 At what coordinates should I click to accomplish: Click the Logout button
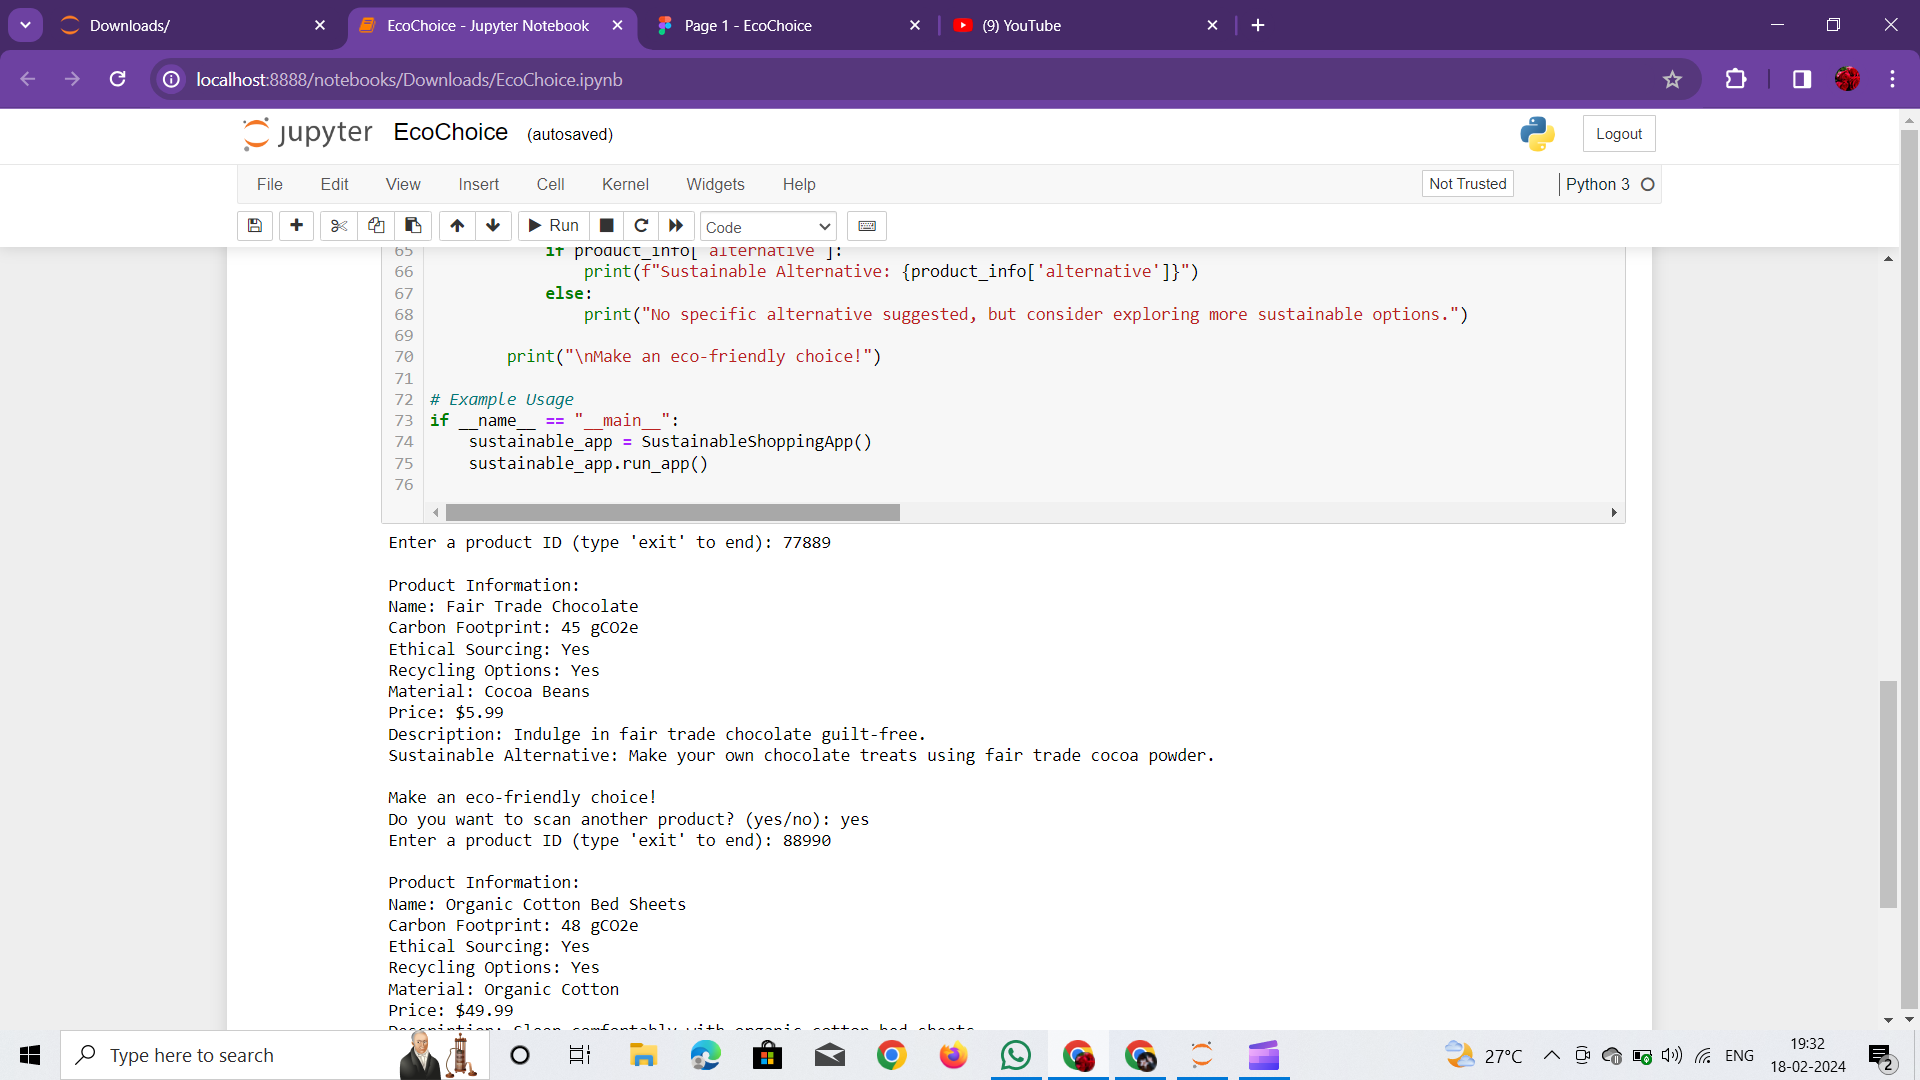pos(1618,134)
